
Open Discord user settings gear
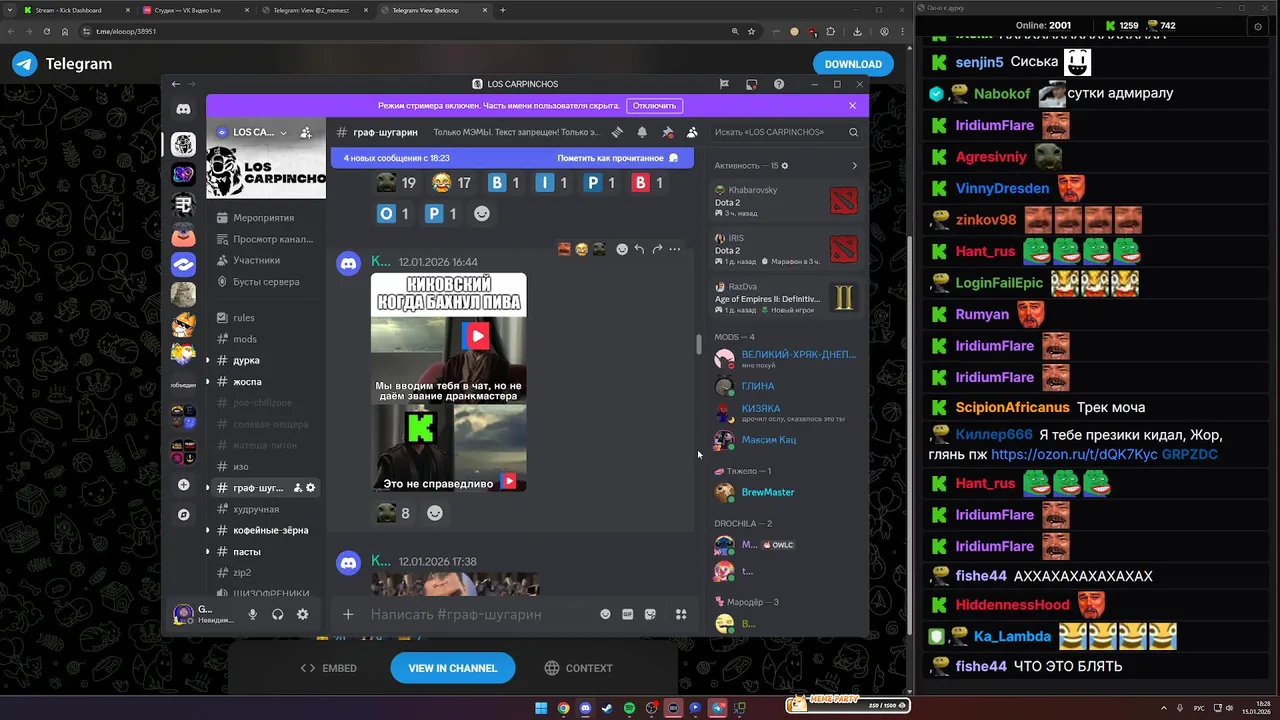[303, 615]
